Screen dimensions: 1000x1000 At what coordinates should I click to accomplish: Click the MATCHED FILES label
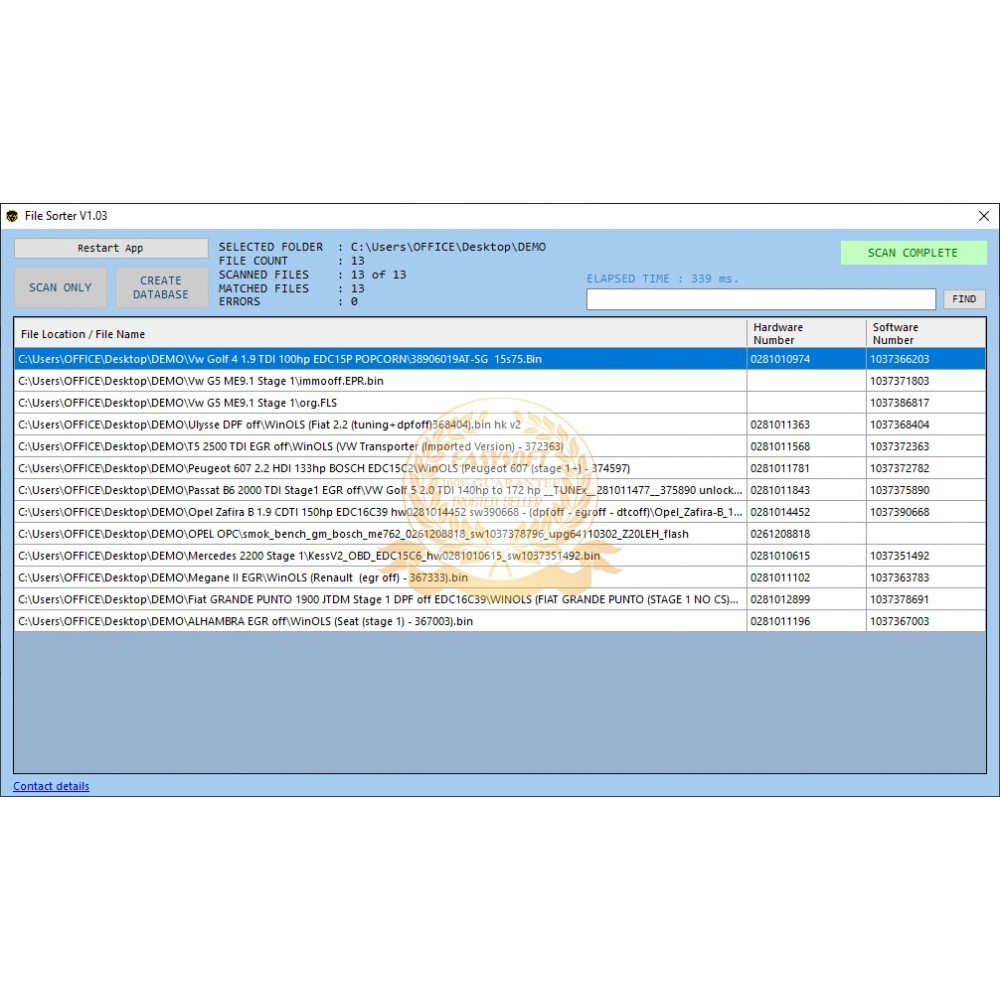[263, 289]
